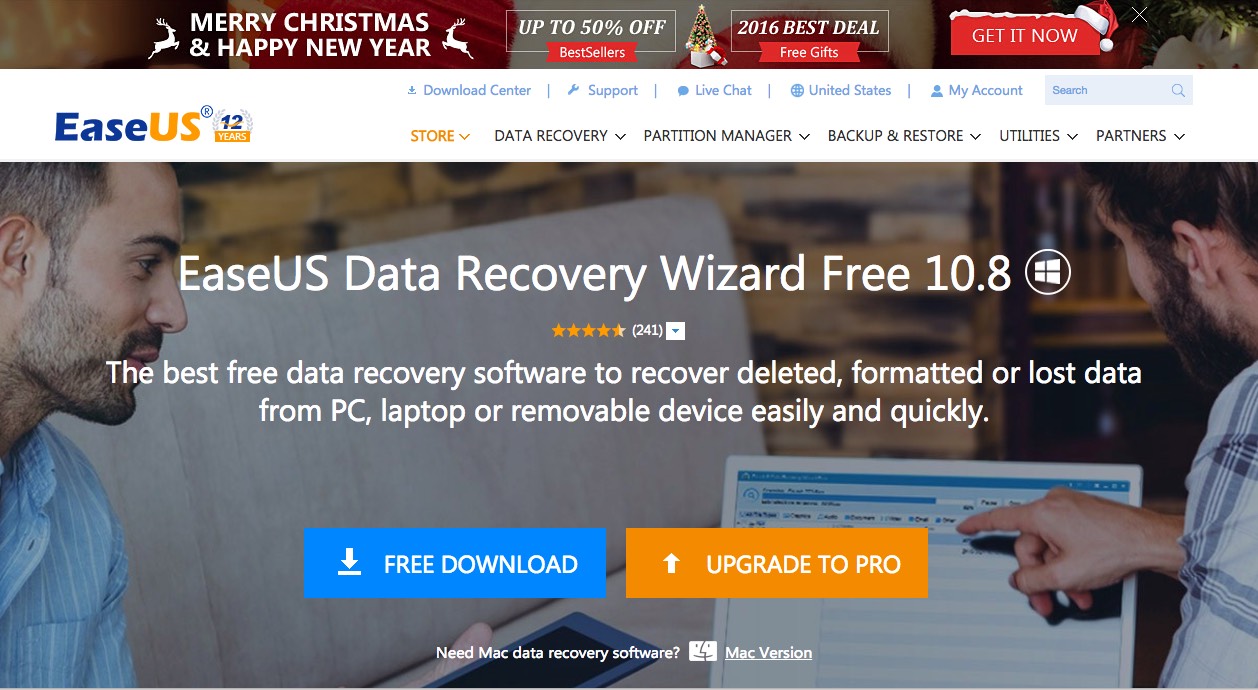
Task: Open the Mac Version link
Action: pos(768,653)
